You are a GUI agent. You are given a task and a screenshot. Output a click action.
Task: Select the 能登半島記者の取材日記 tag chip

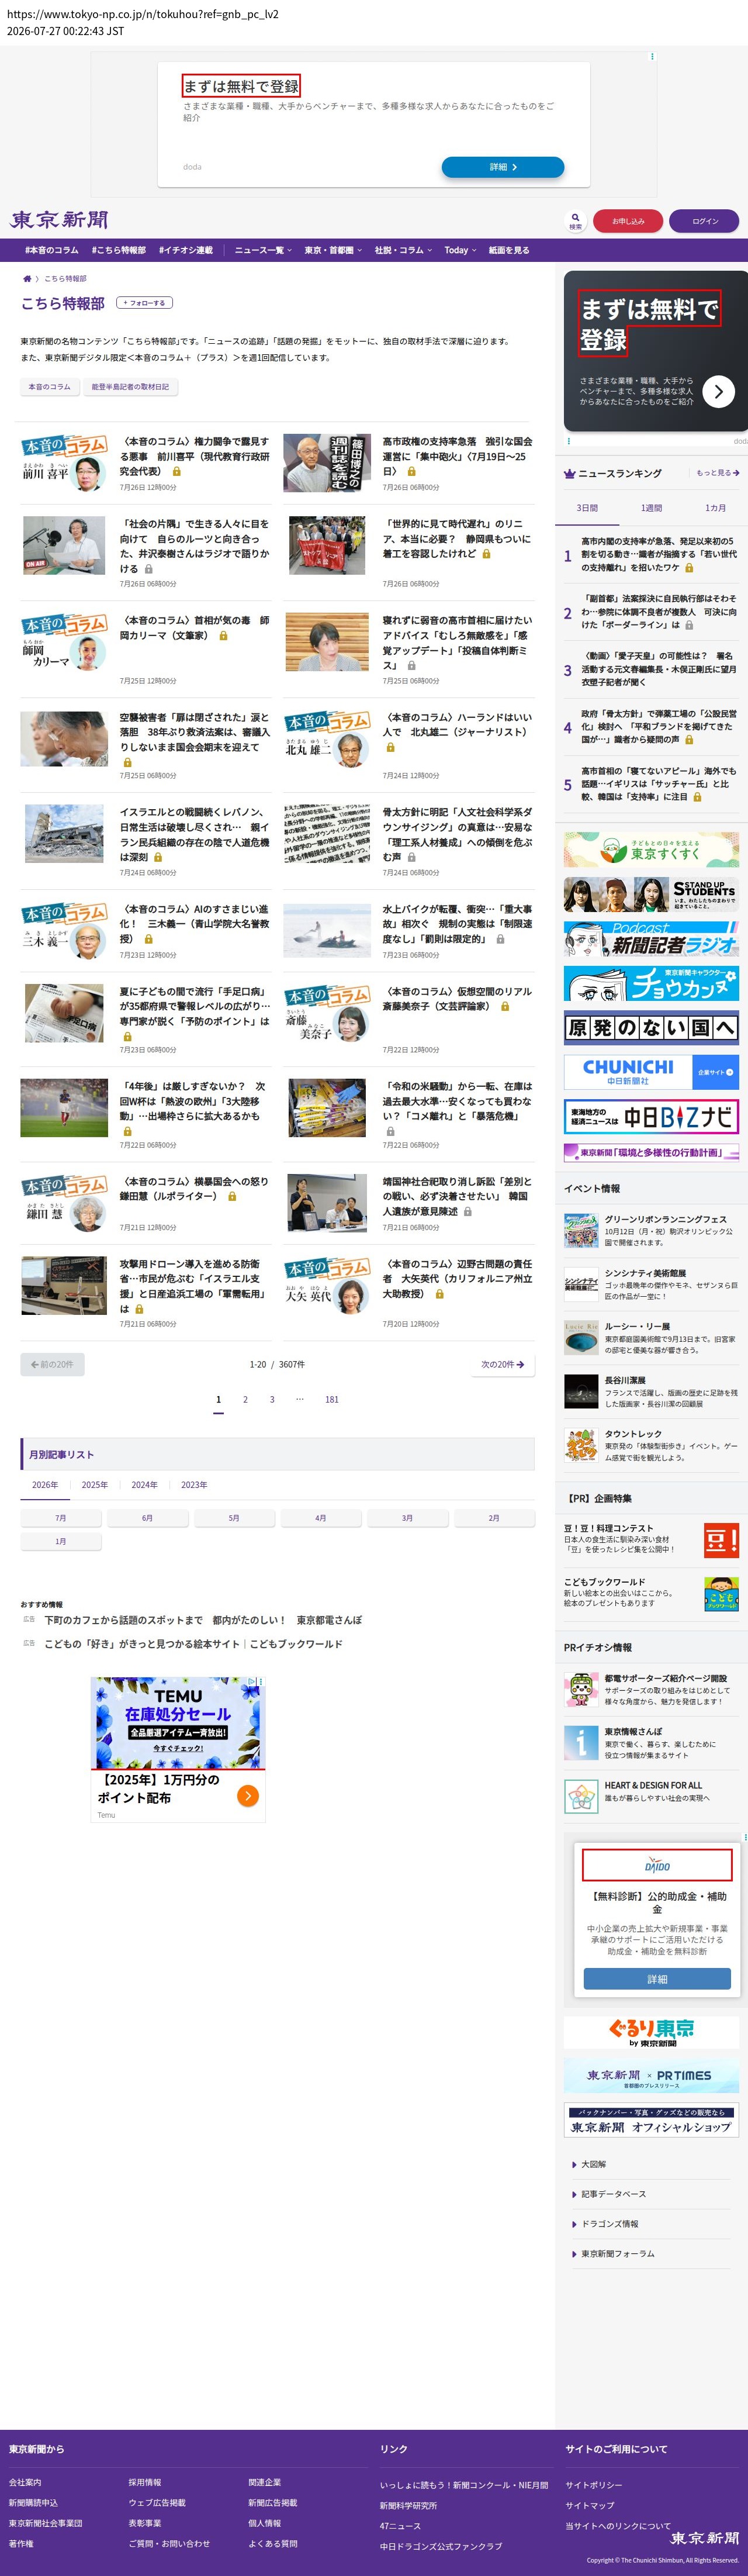pyautogui.click(x=130, y=387)
